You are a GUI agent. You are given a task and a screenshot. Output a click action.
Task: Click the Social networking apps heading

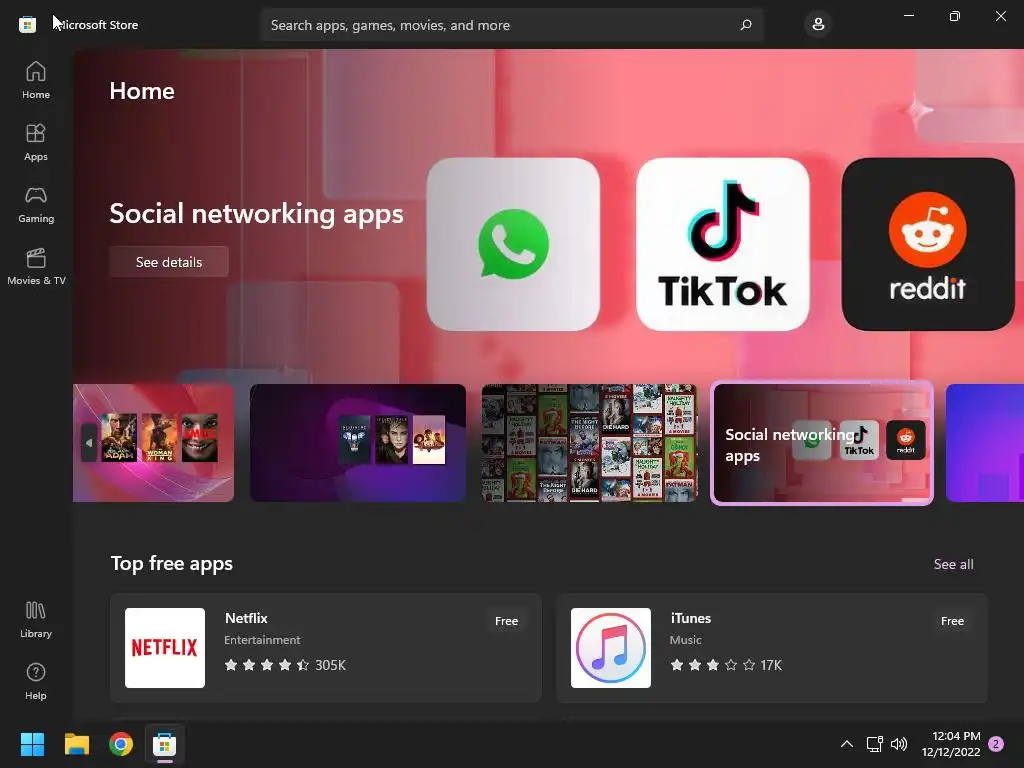click(257, 214)
